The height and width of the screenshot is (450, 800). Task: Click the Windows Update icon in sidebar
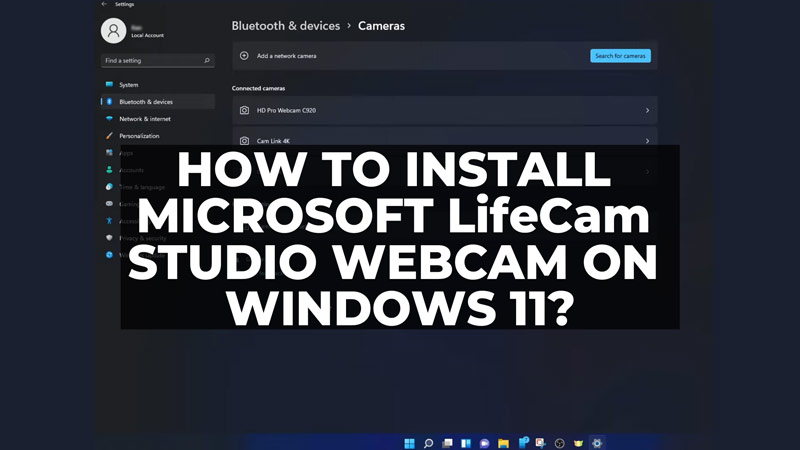pyautogui.click(x=109, y=255)
